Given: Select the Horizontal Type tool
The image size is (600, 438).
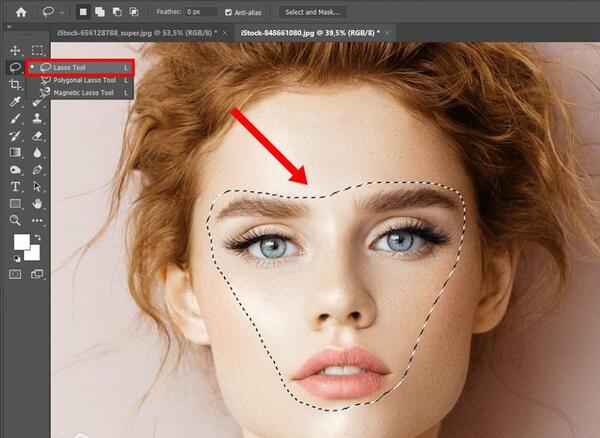Looking at the screenshot, I should pos(15,187).
